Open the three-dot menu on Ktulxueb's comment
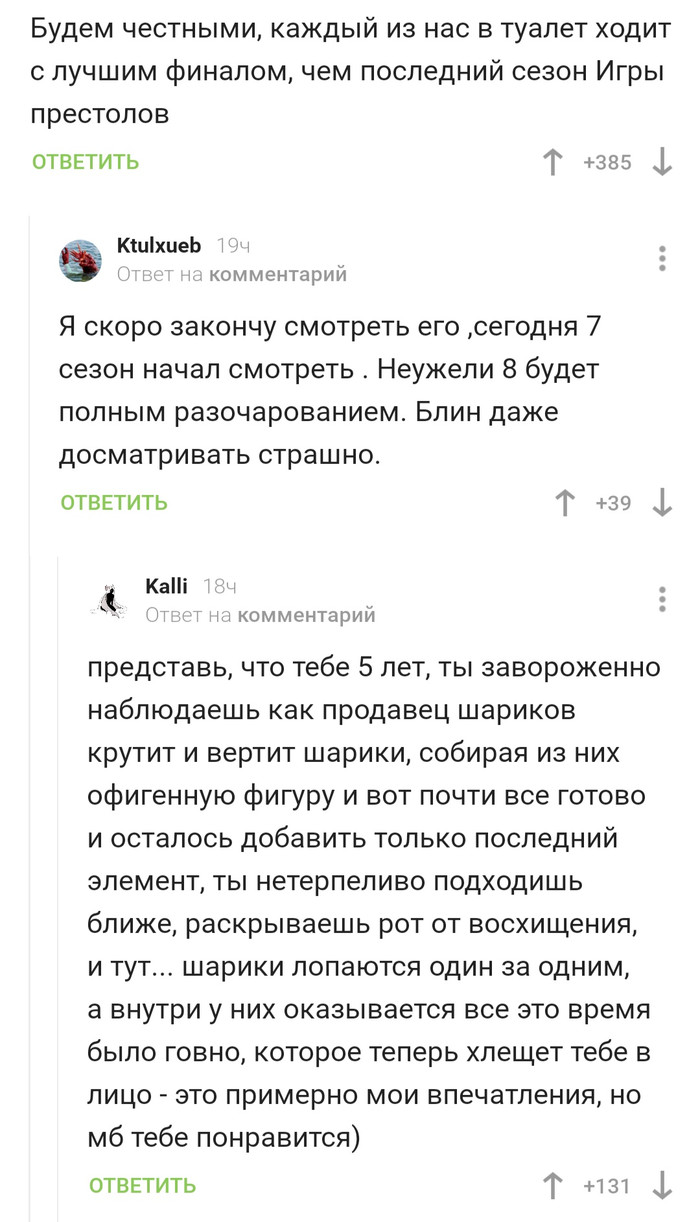This screenshot has width=700, height=1222. point(661,258)
